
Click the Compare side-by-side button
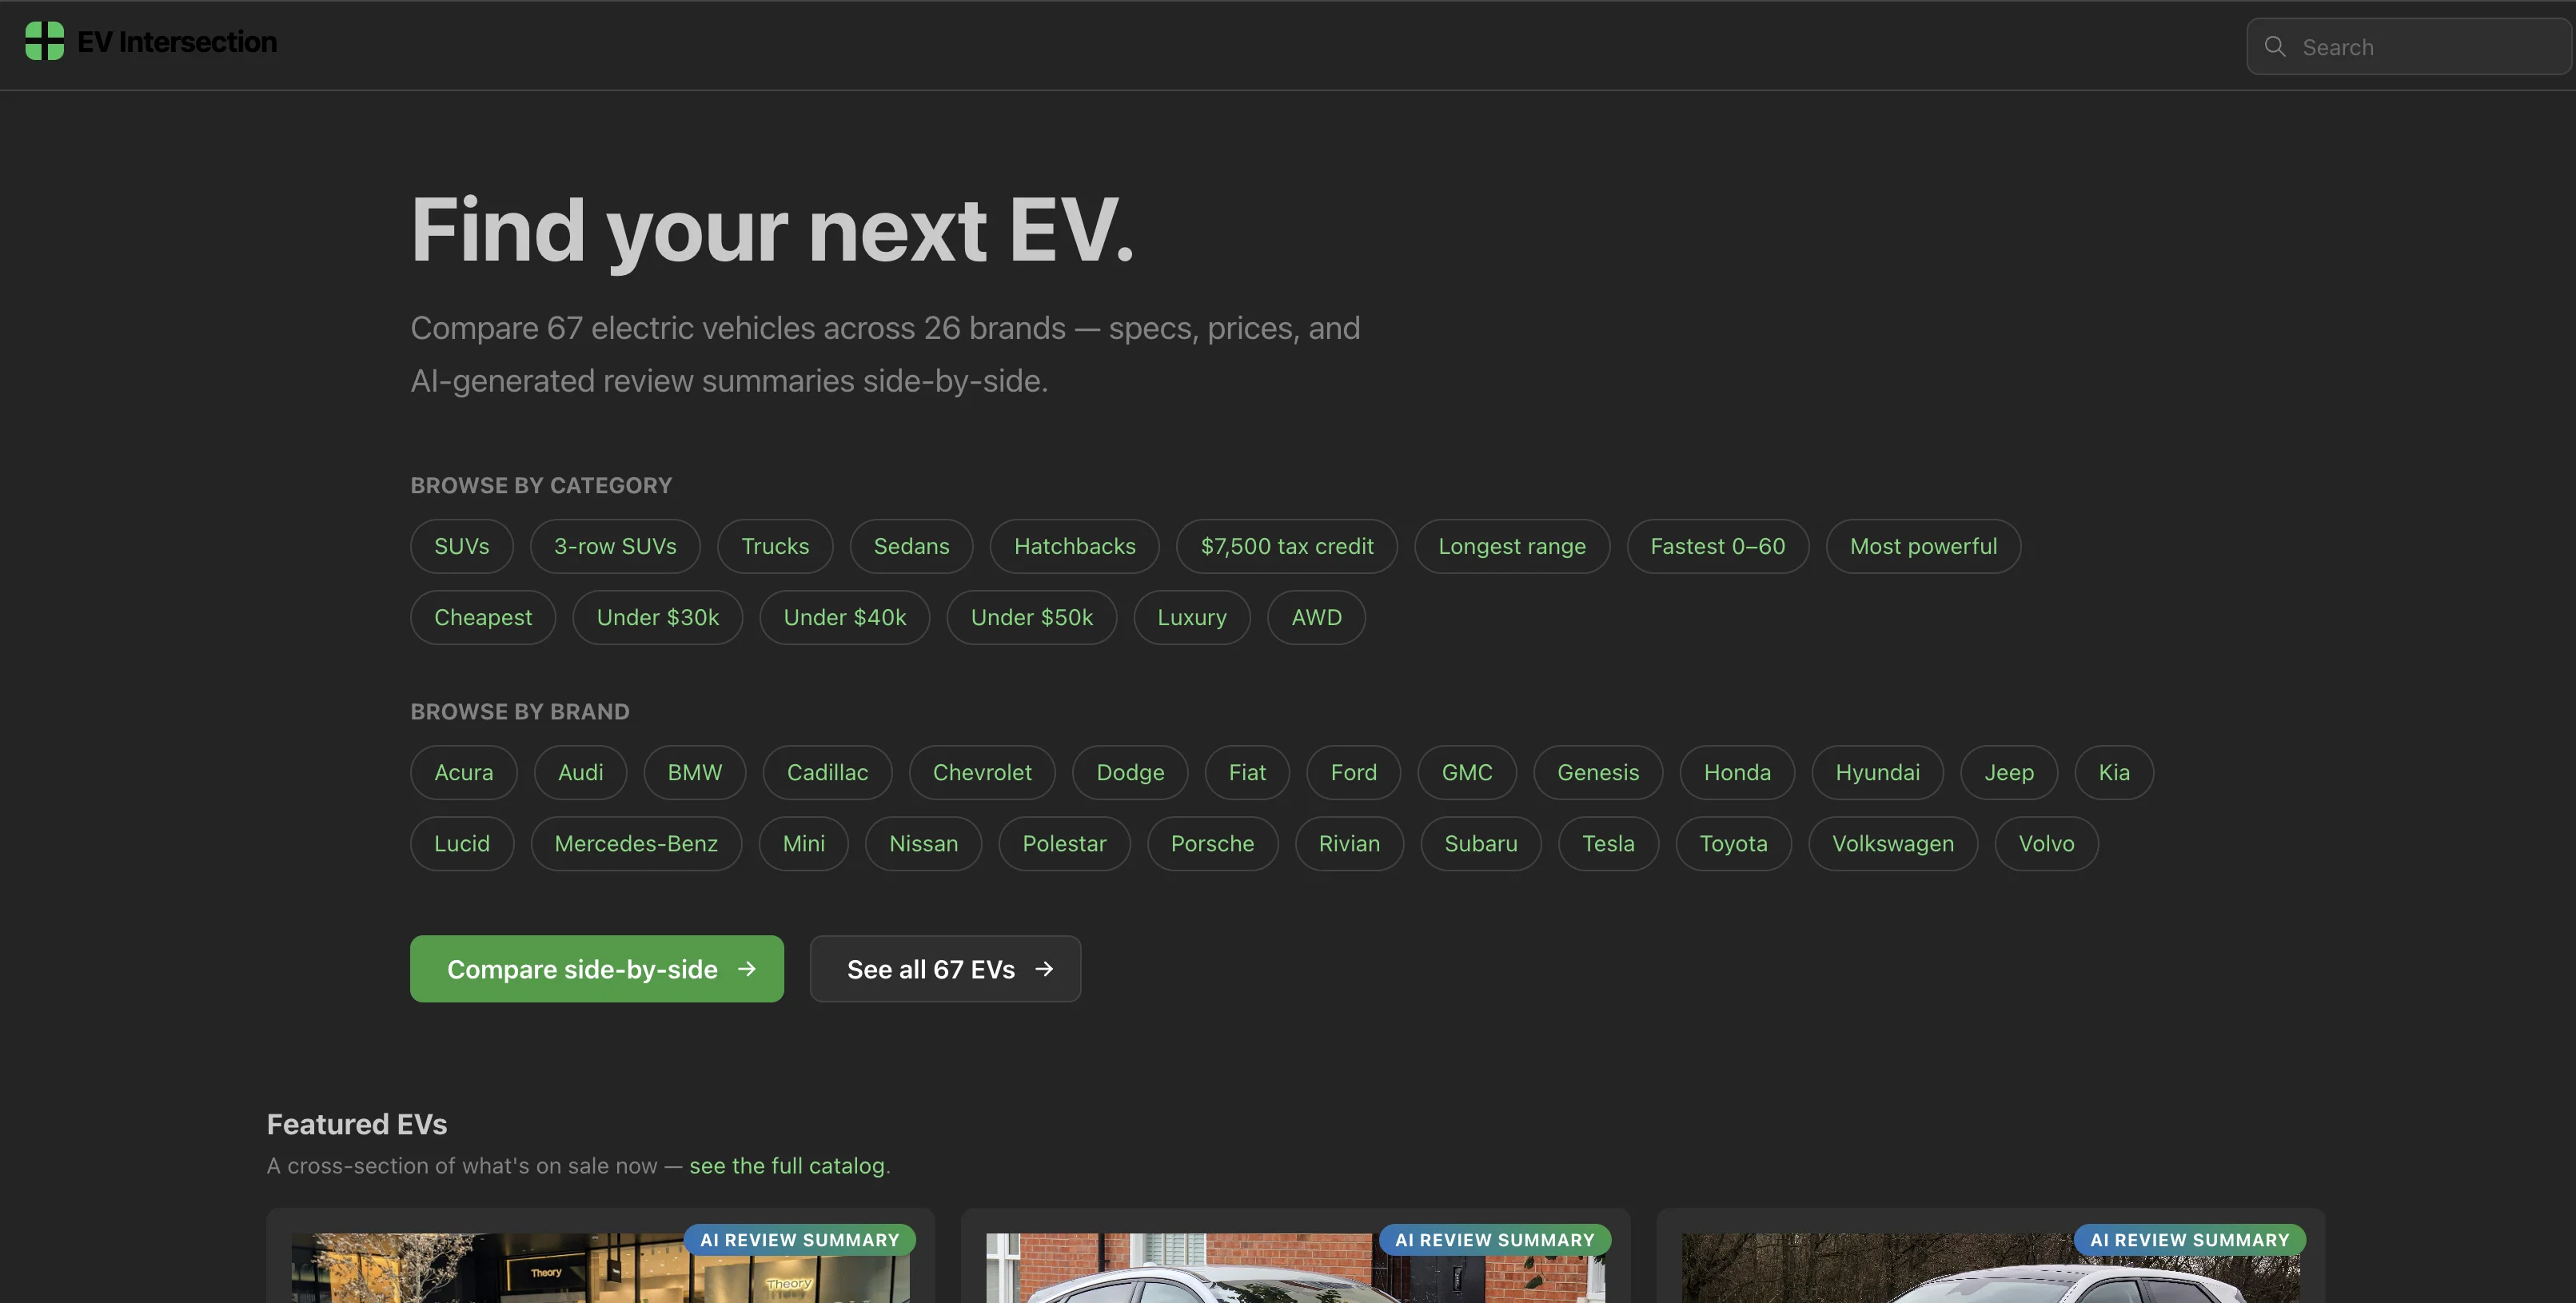click(x=597, y=968)
